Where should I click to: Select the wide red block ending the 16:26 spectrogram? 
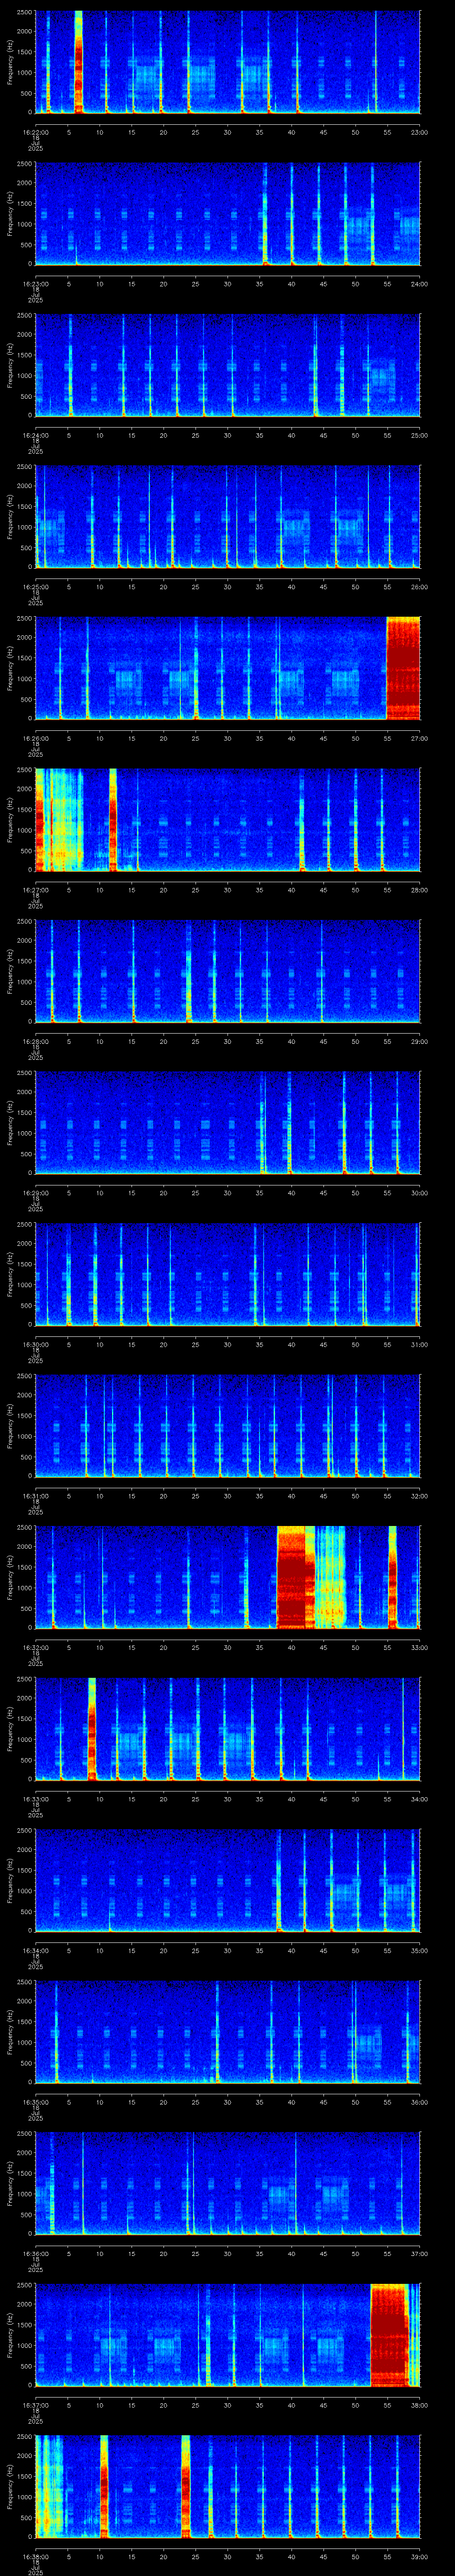[x=403, y=668]
